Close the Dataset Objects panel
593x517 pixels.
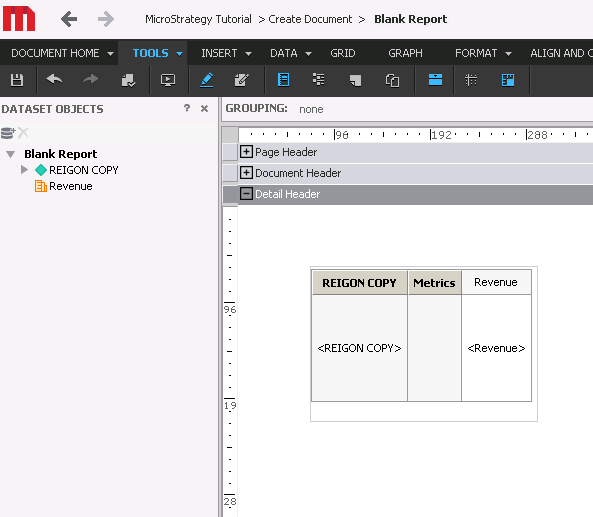coord(205,109)
